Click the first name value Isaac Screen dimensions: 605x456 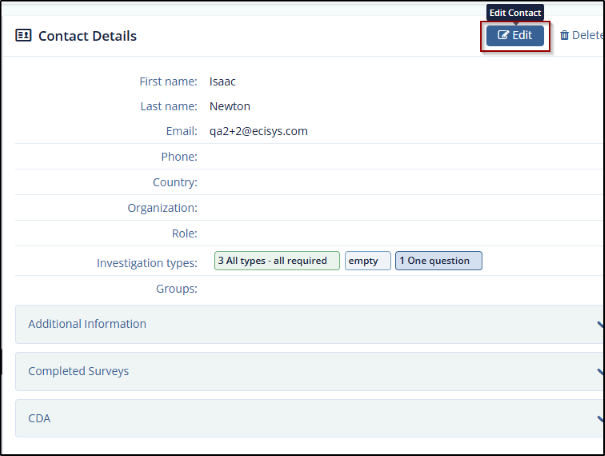(224, 81)
